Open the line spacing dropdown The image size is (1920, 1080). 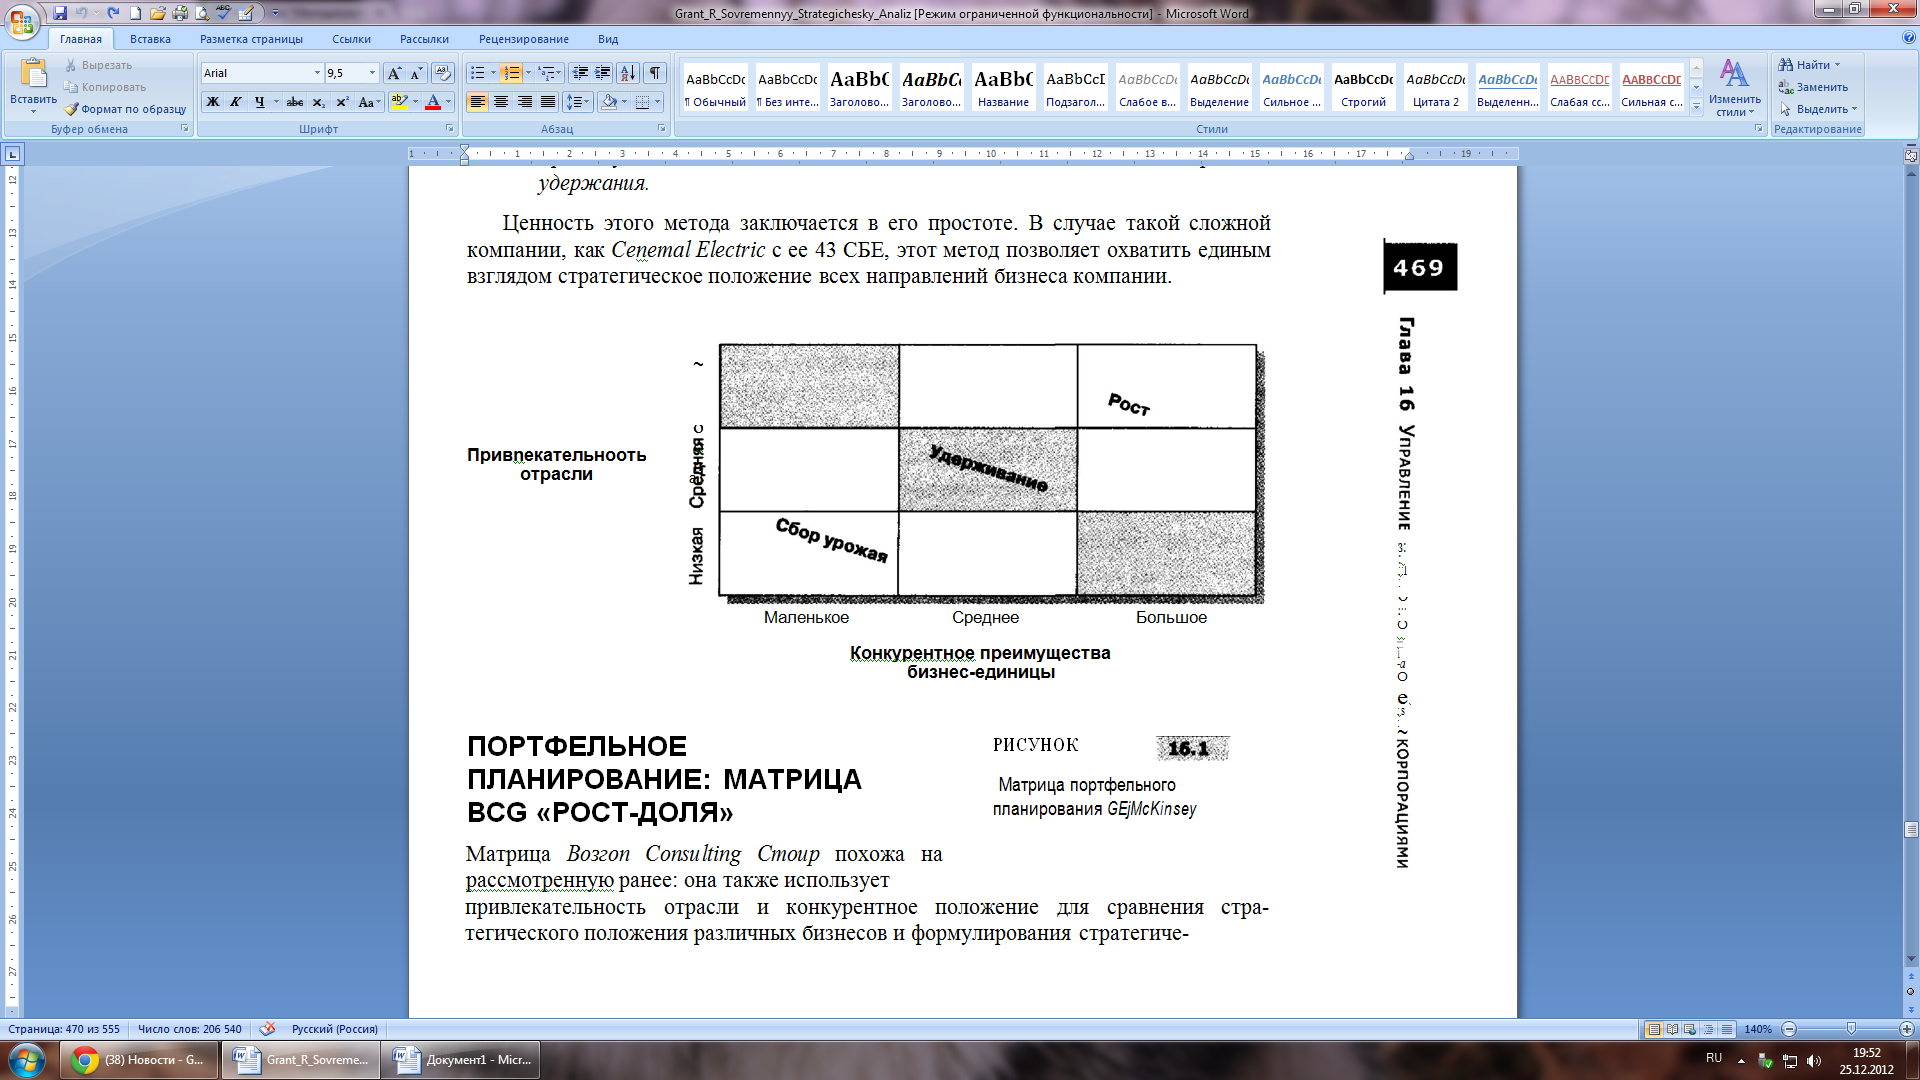coord(578,102)
